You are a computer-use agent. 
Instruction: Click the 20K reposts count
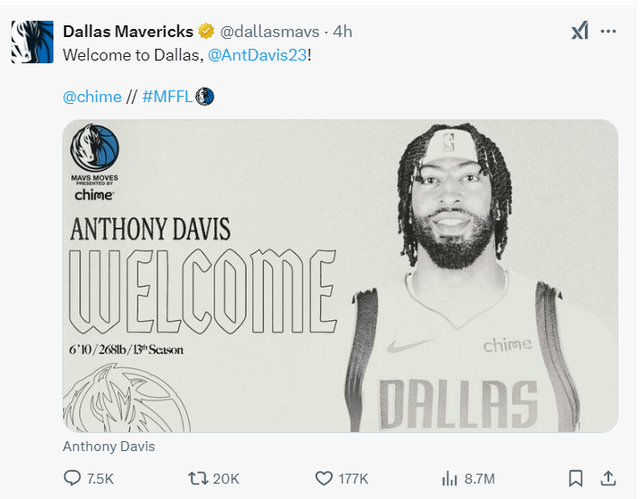click(226, 479)
